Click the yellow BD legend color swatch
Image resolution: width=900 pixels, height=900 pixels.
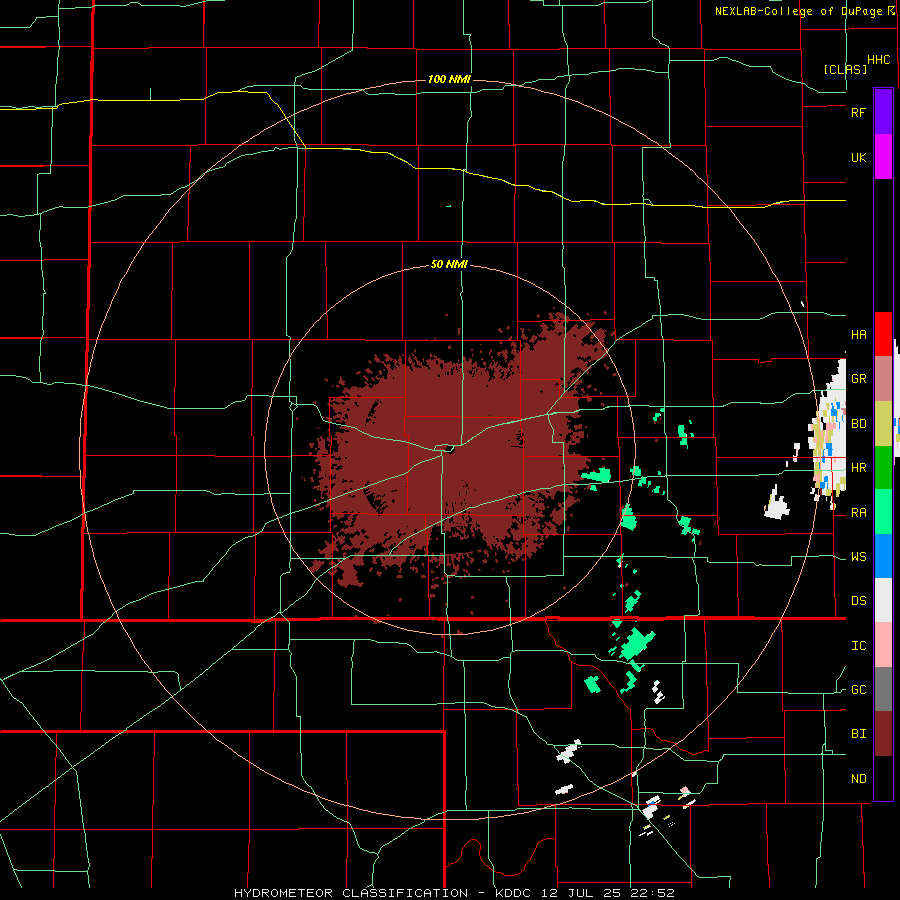point(883,424)
